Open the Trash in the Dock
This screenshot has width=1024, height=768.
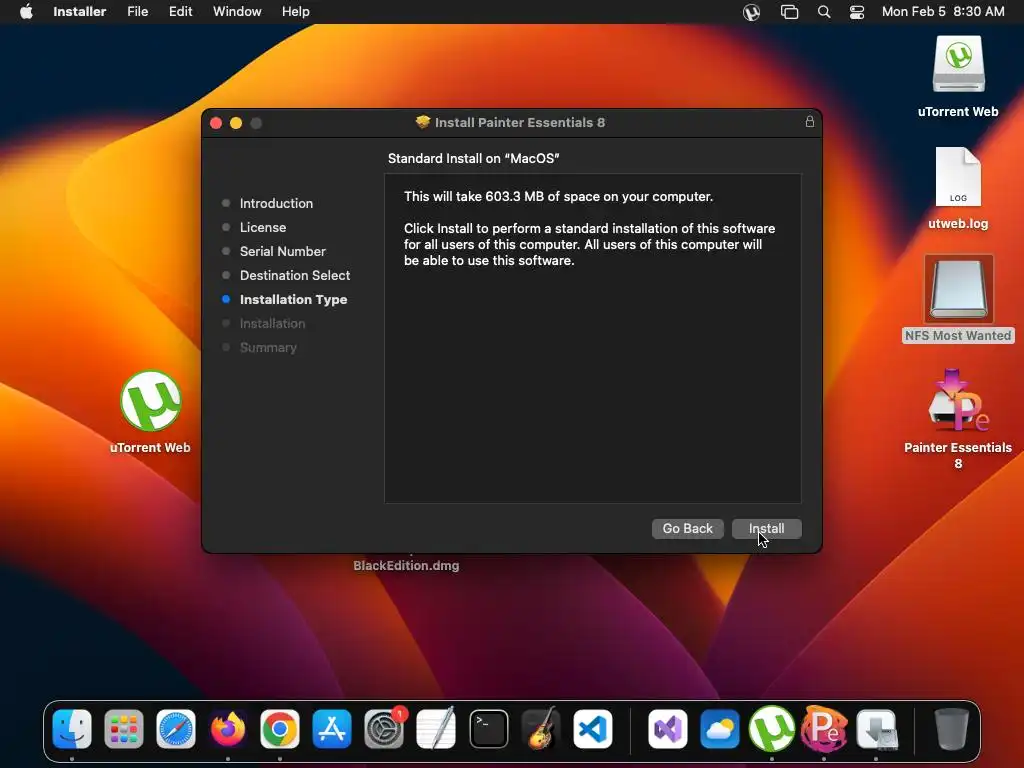click(952, 729)
